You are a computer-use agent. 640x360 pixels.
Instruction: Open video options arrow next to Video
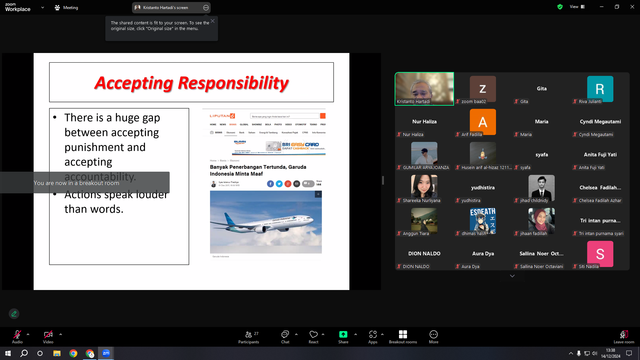pos(60,334)
